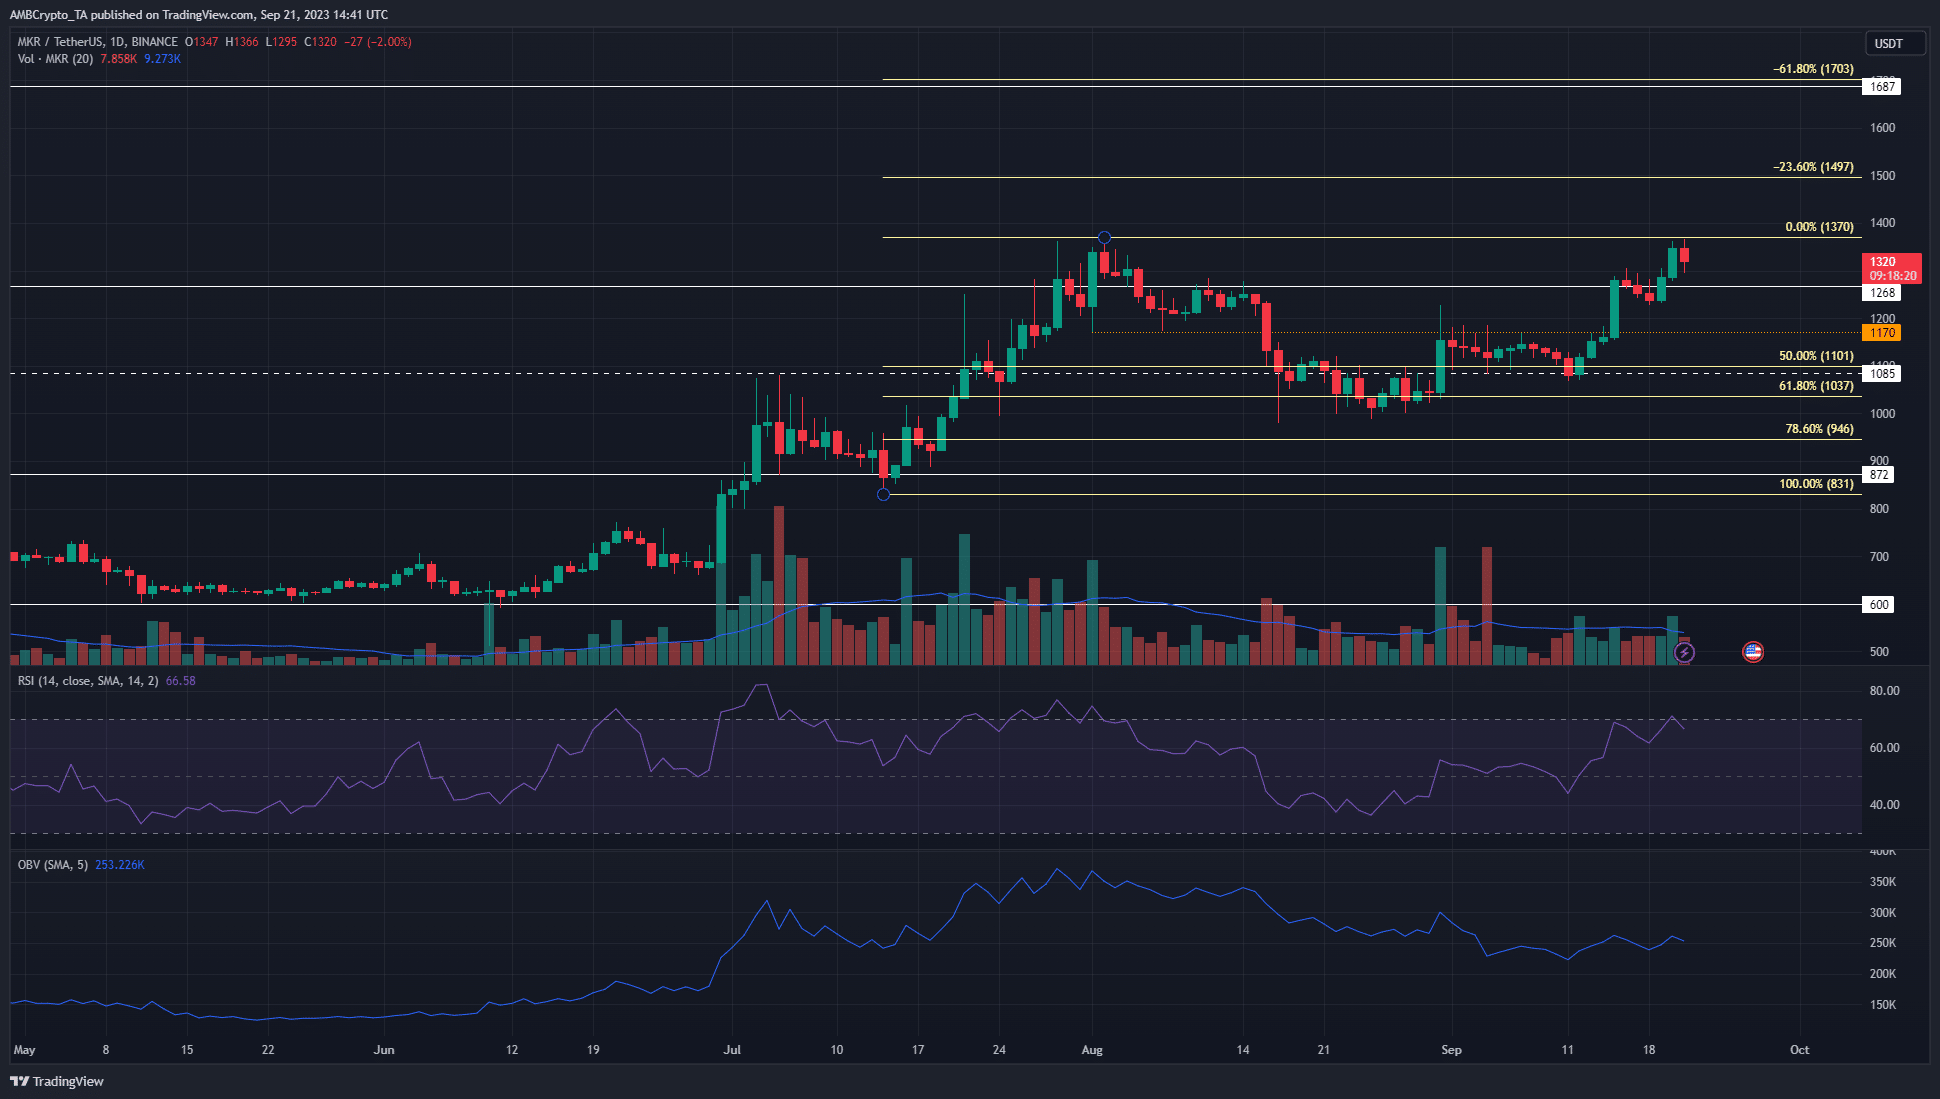The image size is (1940, 1099).
Task: Click the Sep label on the time axis
Action: [x=1451, y=1050]
